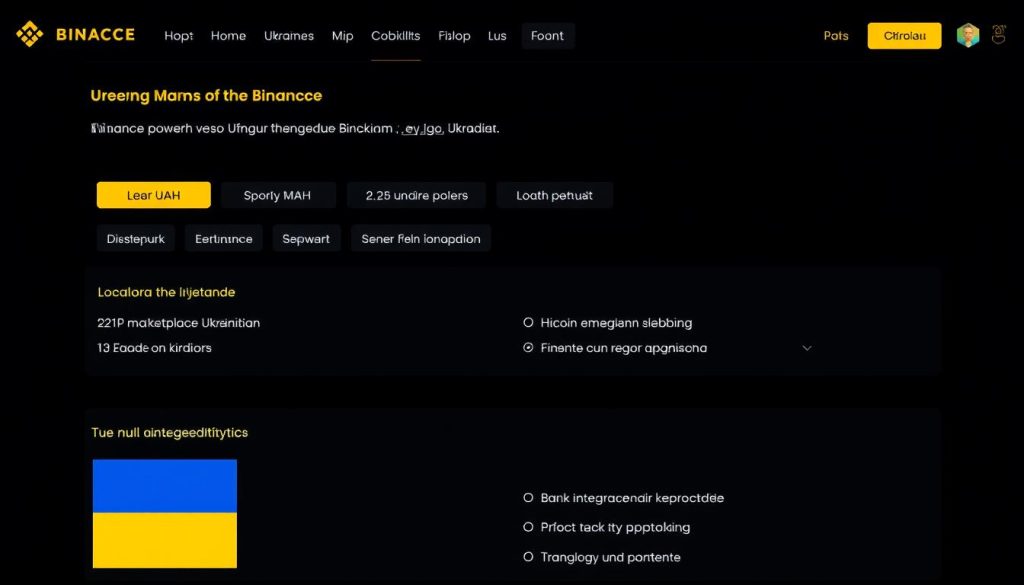The height and width of the screenshot is (585, 1024).
Task: Click 'Ureeing Marns of the Binancce' heading
Action: [206, 96]
